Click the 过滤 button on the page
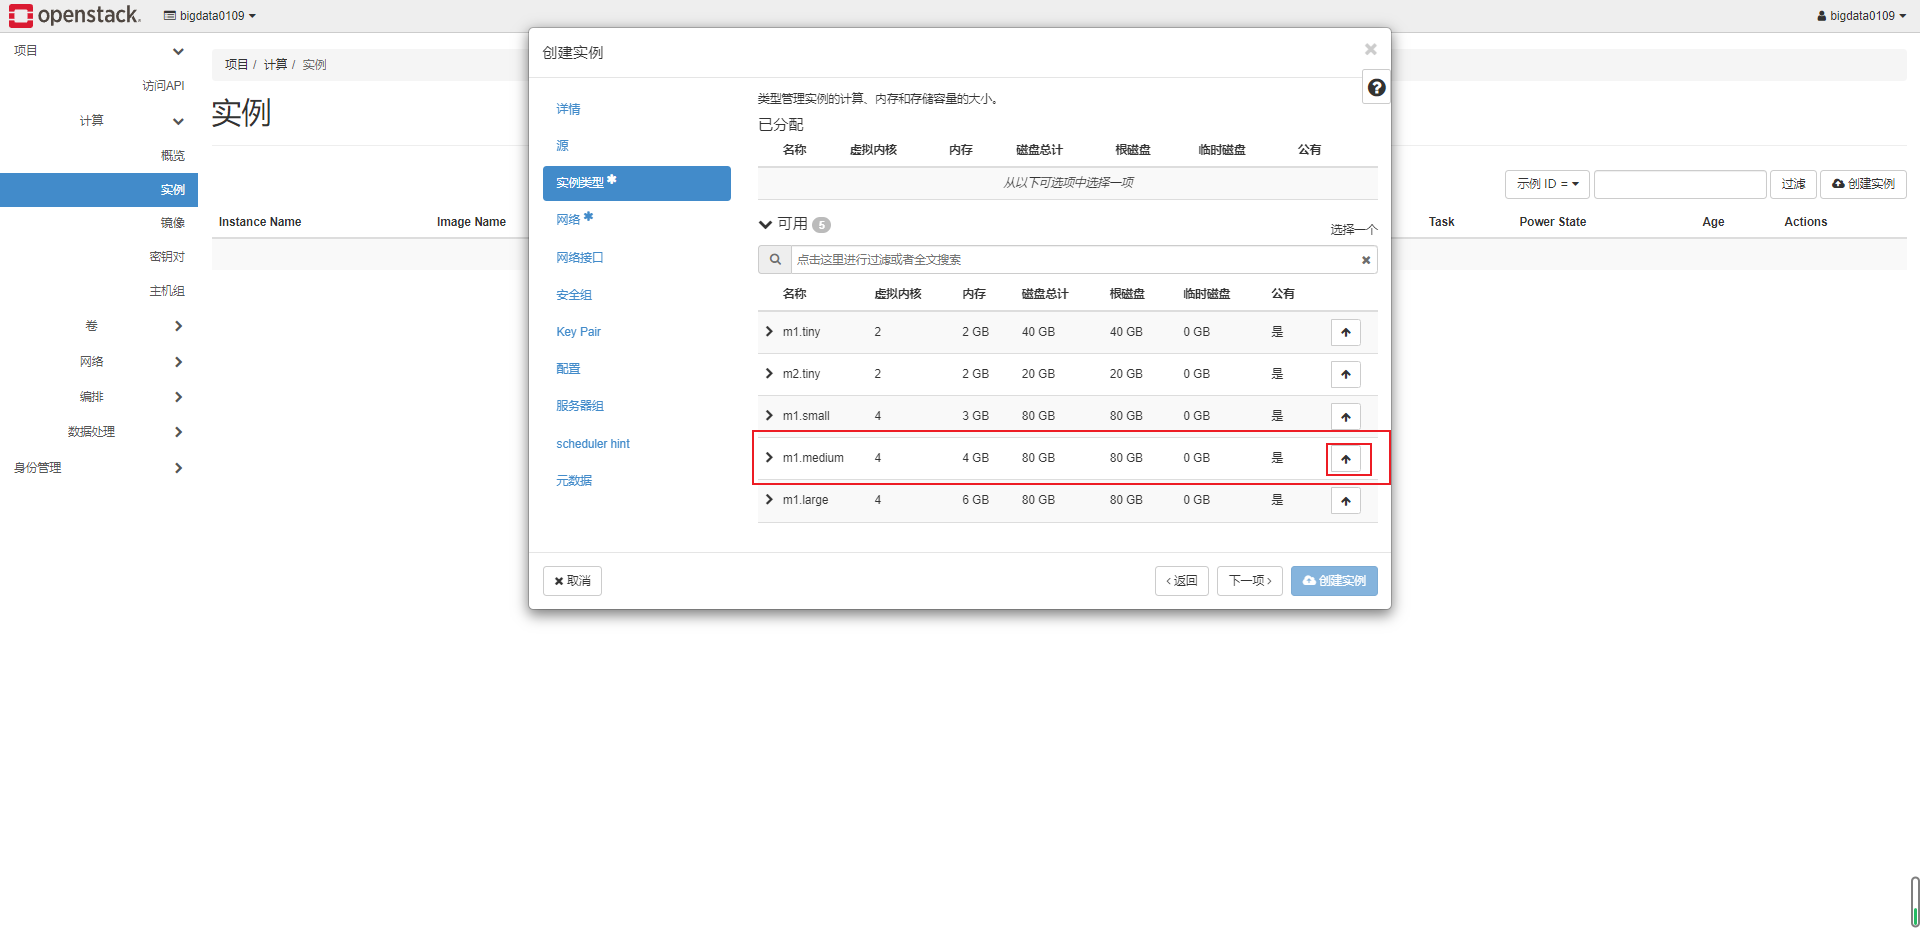1920x946 pixels. [1793, 184]
